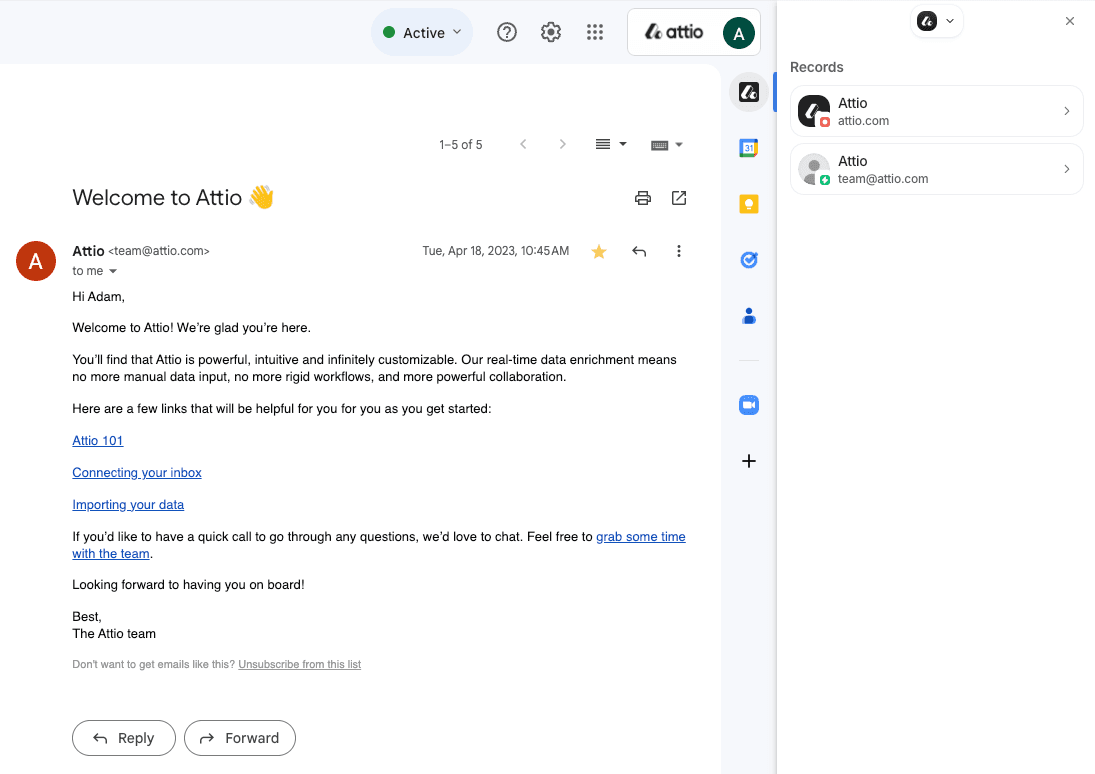Open the Google apps grid

click(x=595, y=32)
